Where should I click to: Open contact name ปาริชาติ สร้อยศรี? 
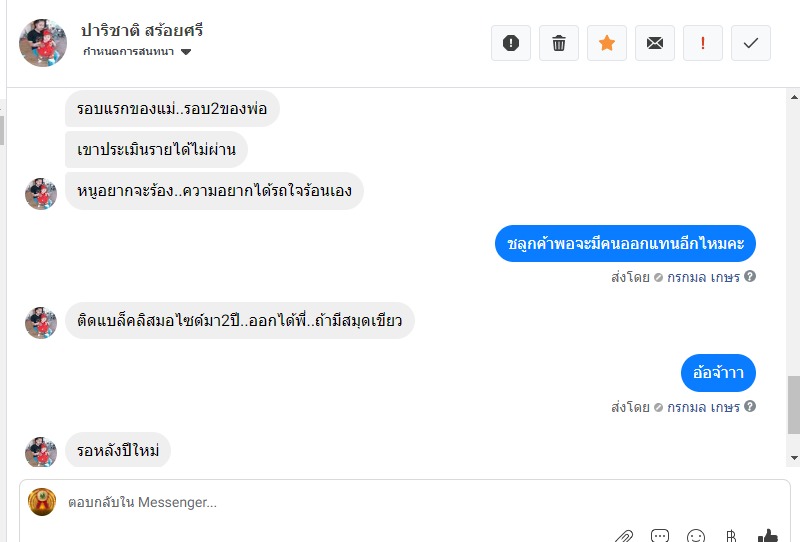tap(142, 30)
